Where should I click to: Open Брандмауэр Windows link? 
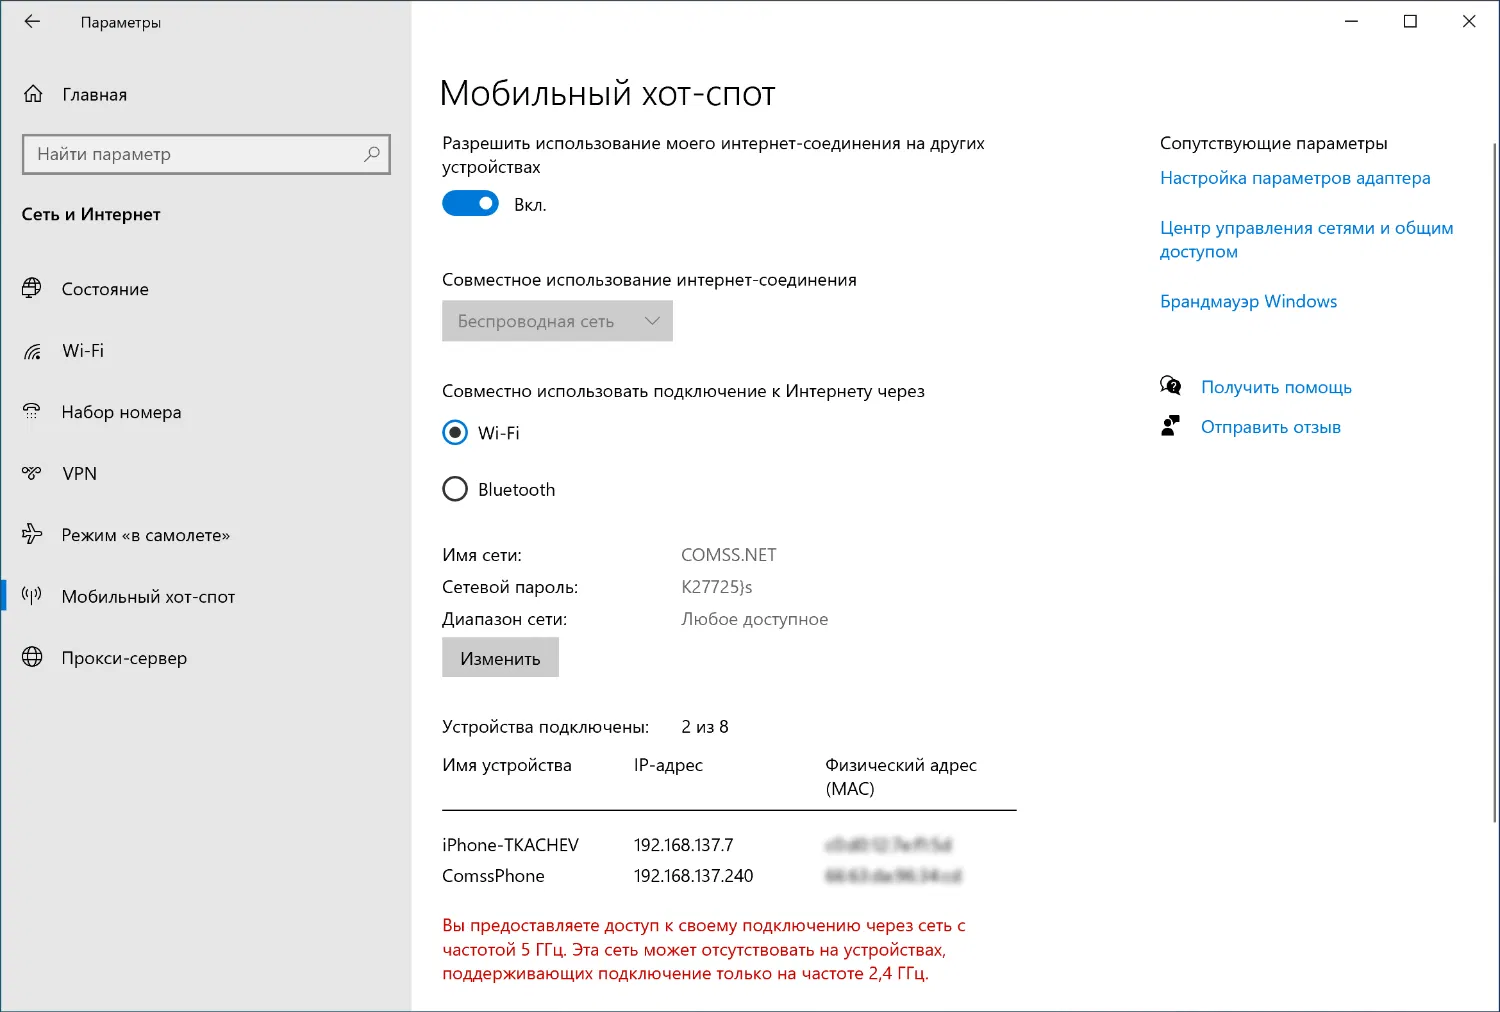(1248, 301)
